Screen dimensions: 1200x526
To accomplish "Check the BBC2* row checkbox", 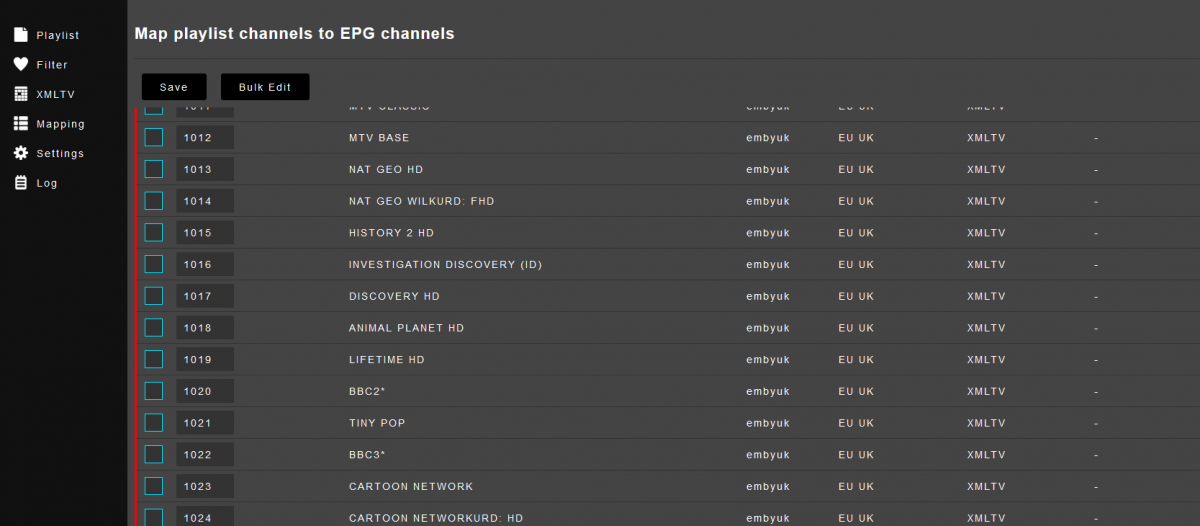I will coord(154,391).
